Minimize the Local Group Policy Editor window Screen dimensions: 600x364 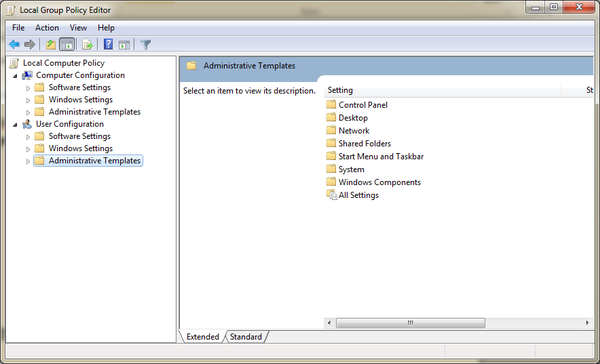pos(536,8)
